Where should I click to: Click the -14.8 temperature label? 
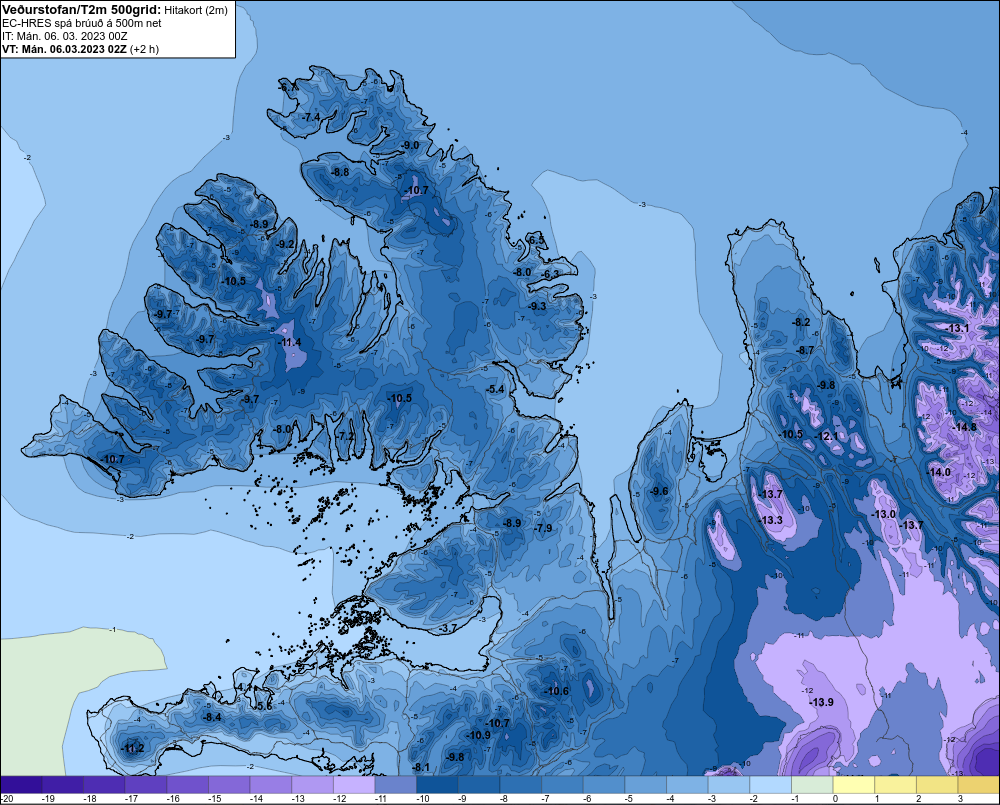coord(965,427)
